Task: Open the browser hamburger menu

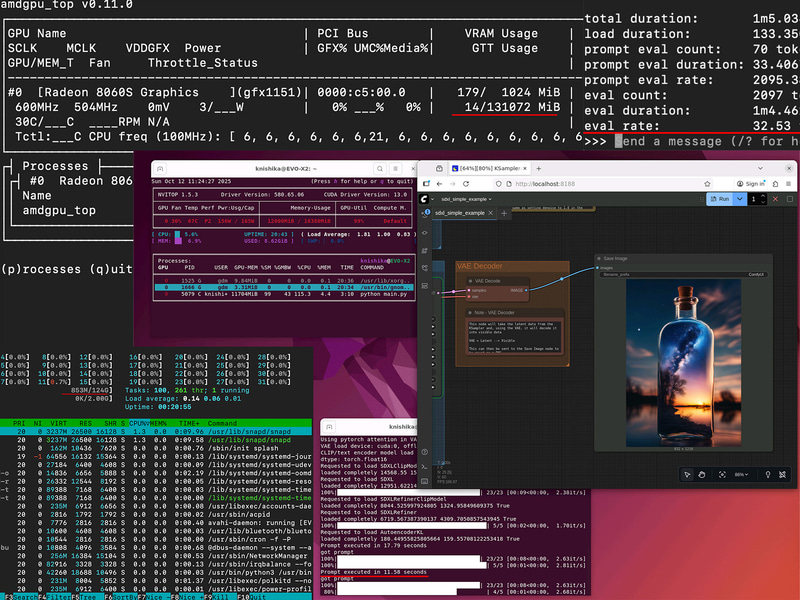Action: 789,184
